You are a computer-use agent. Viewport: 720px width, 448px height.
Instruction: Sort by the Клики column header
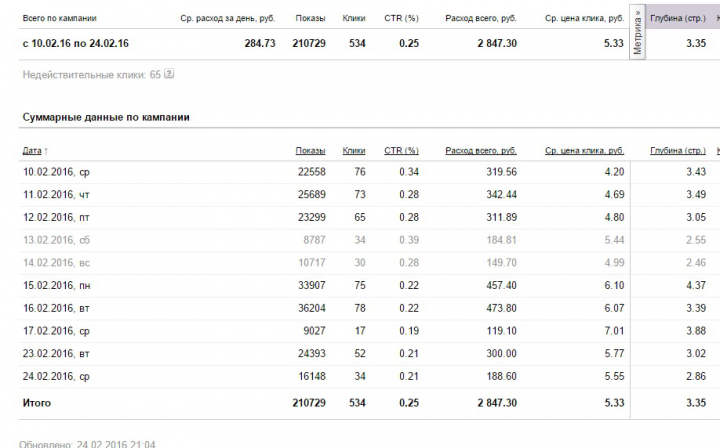[354, 151]
